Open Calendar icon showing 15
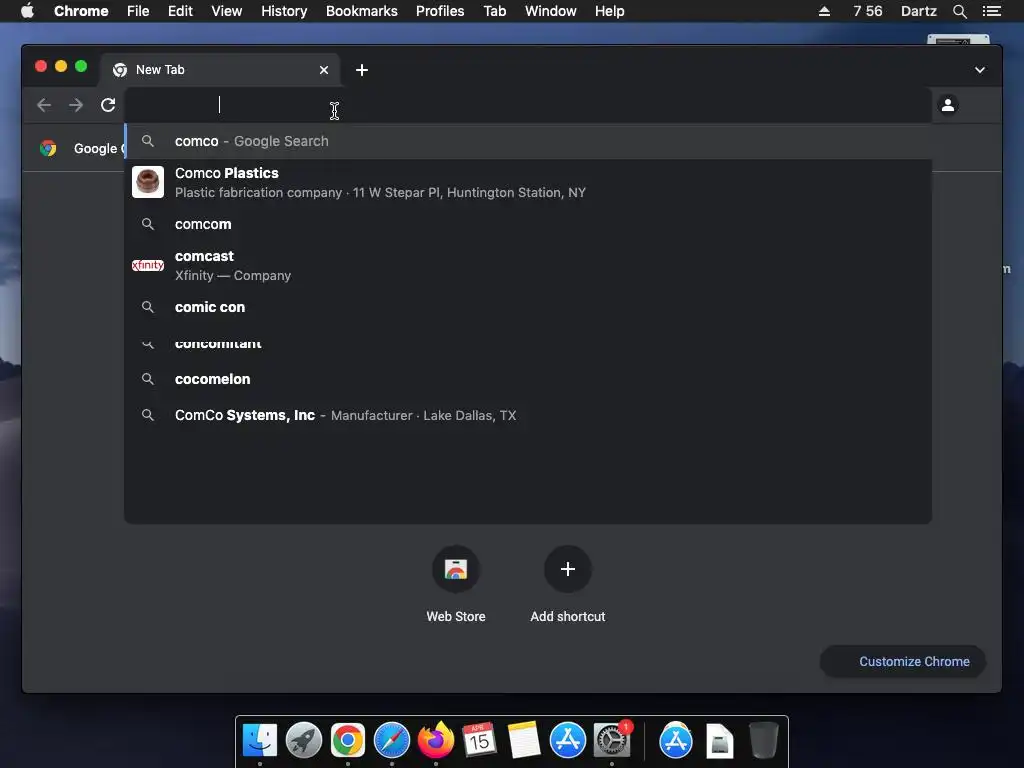 [x=479, y=740]
